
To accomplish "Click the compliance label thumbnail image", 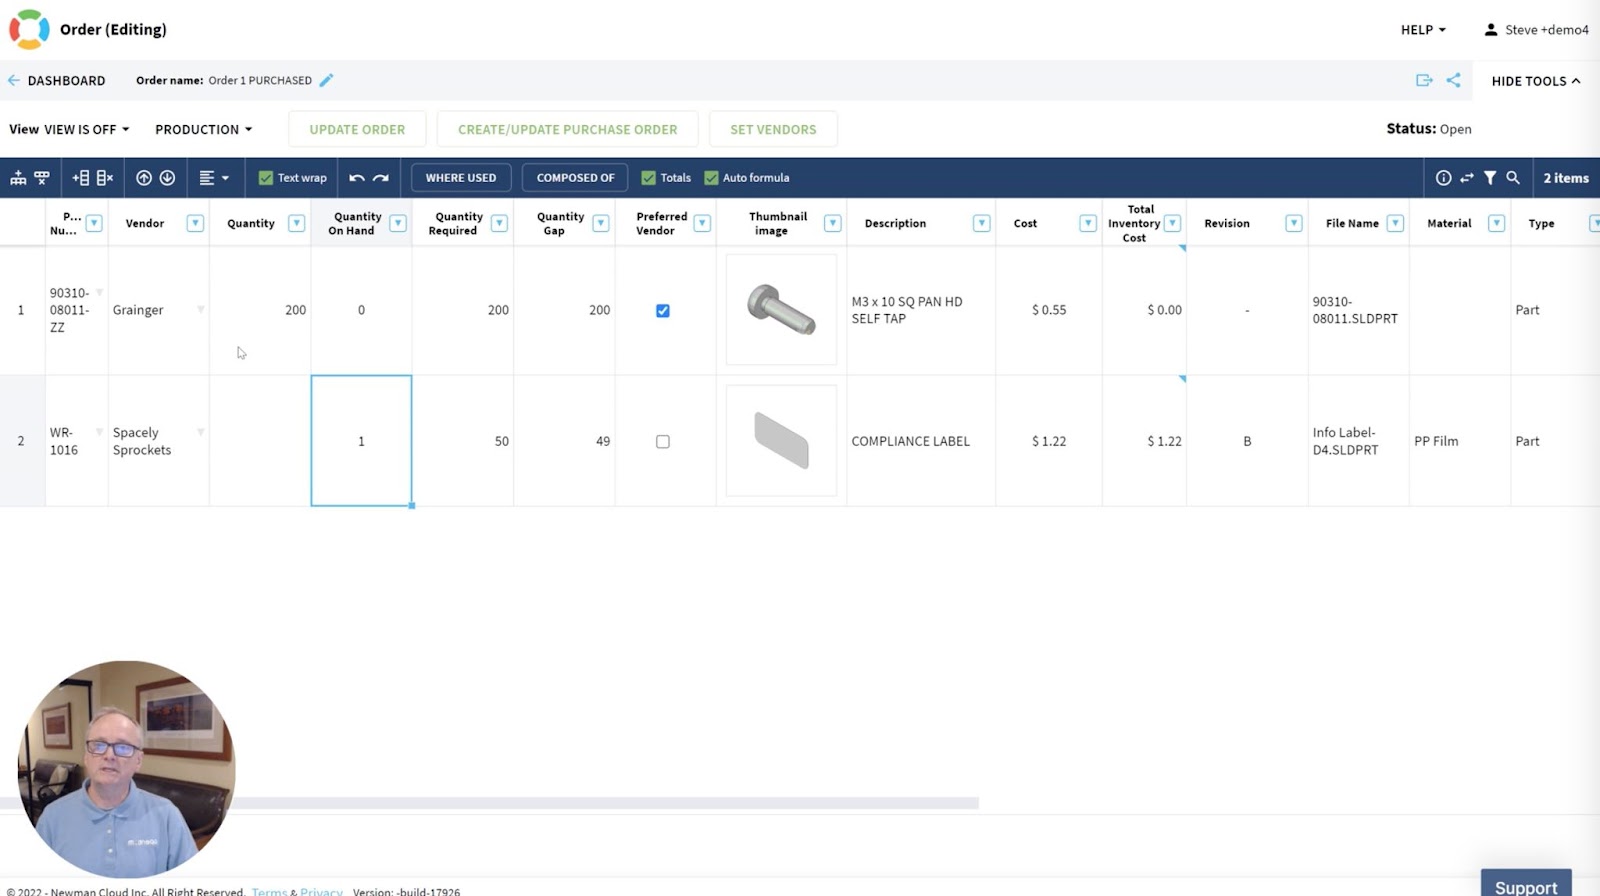I will (x=781, y=441).
